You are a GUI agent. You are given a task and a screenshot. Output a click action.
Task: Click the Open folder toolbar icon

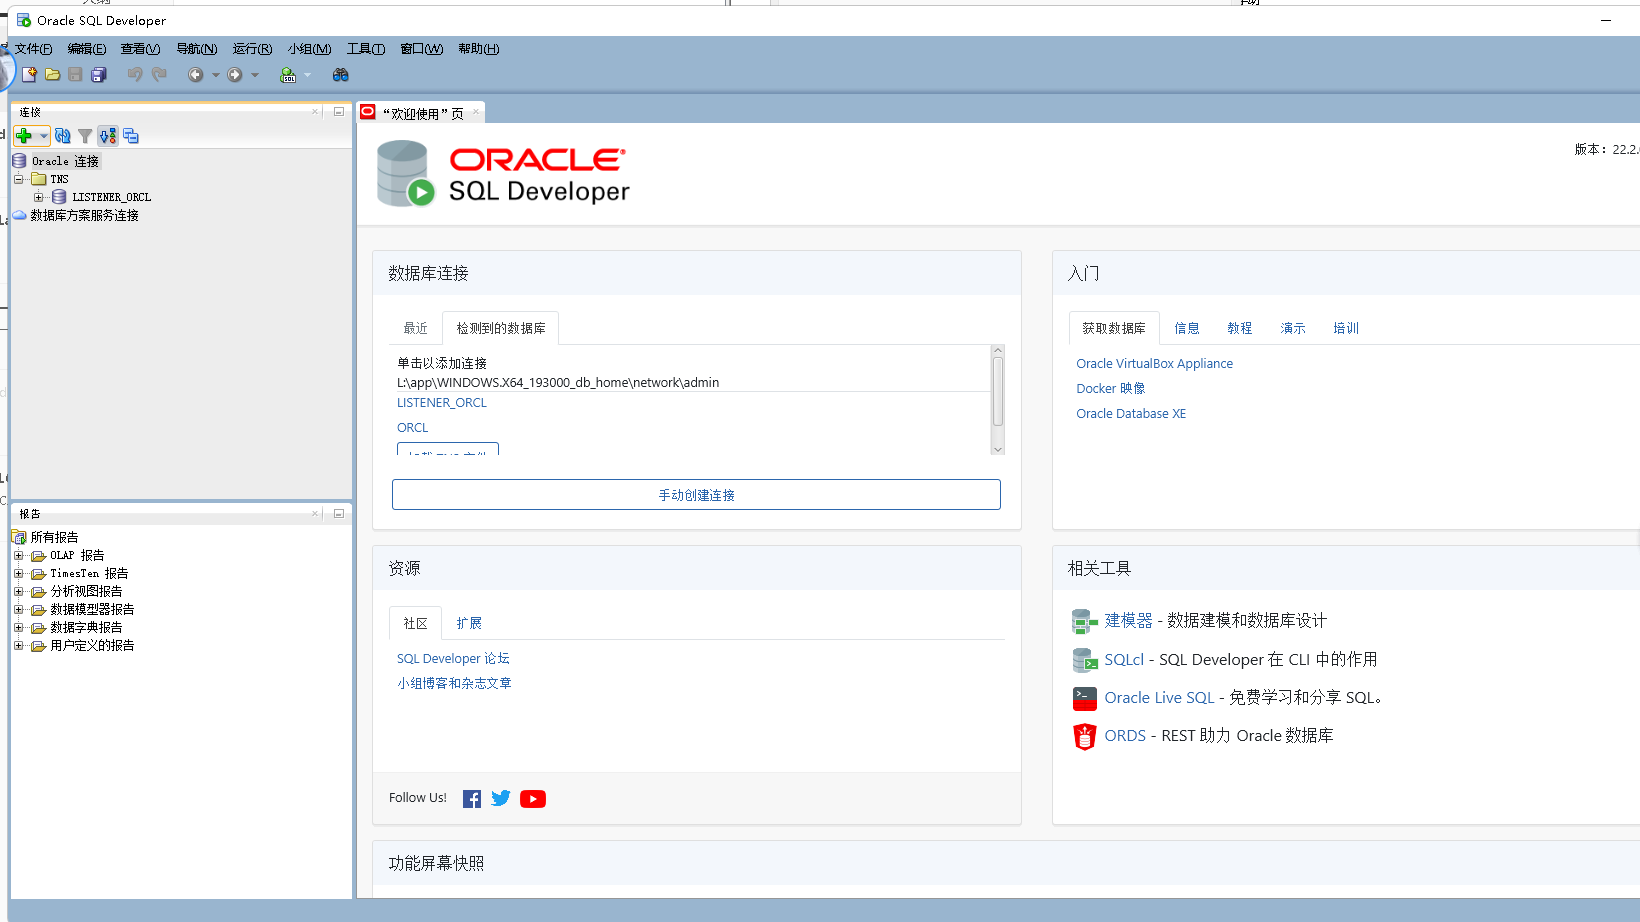[52, 75]
